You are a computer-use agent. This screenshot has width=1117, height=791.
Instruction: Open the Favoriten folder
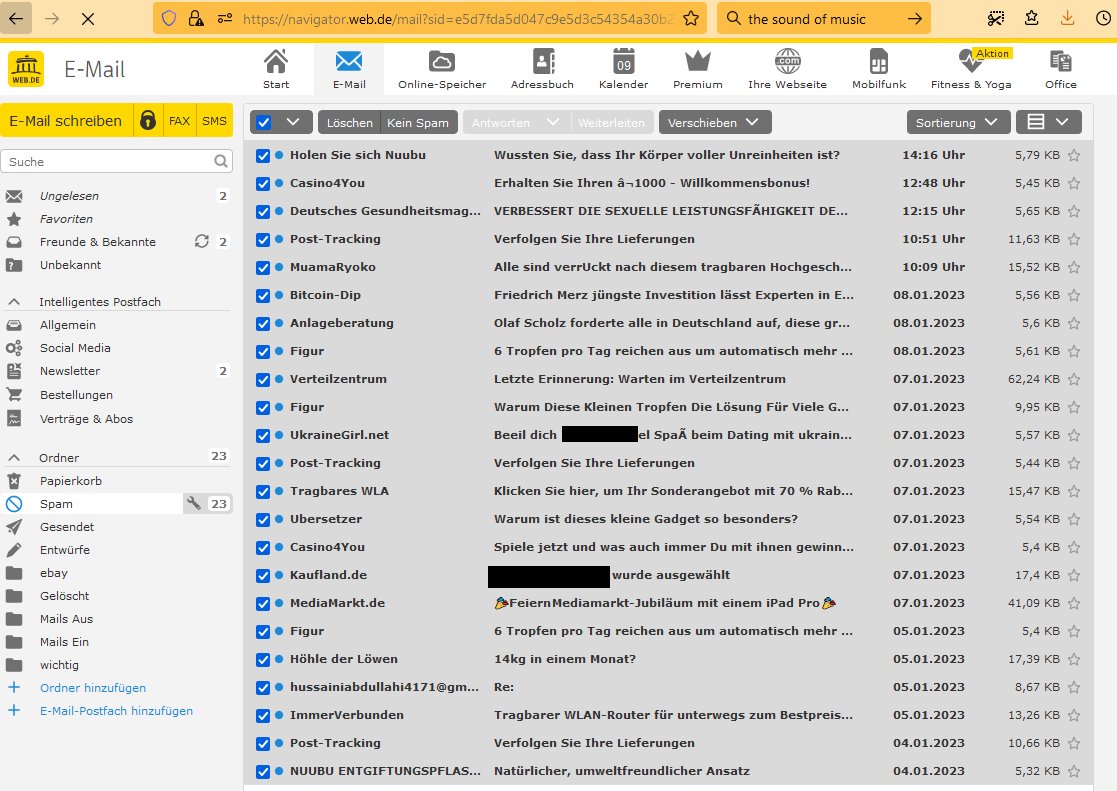pos(66,219)
